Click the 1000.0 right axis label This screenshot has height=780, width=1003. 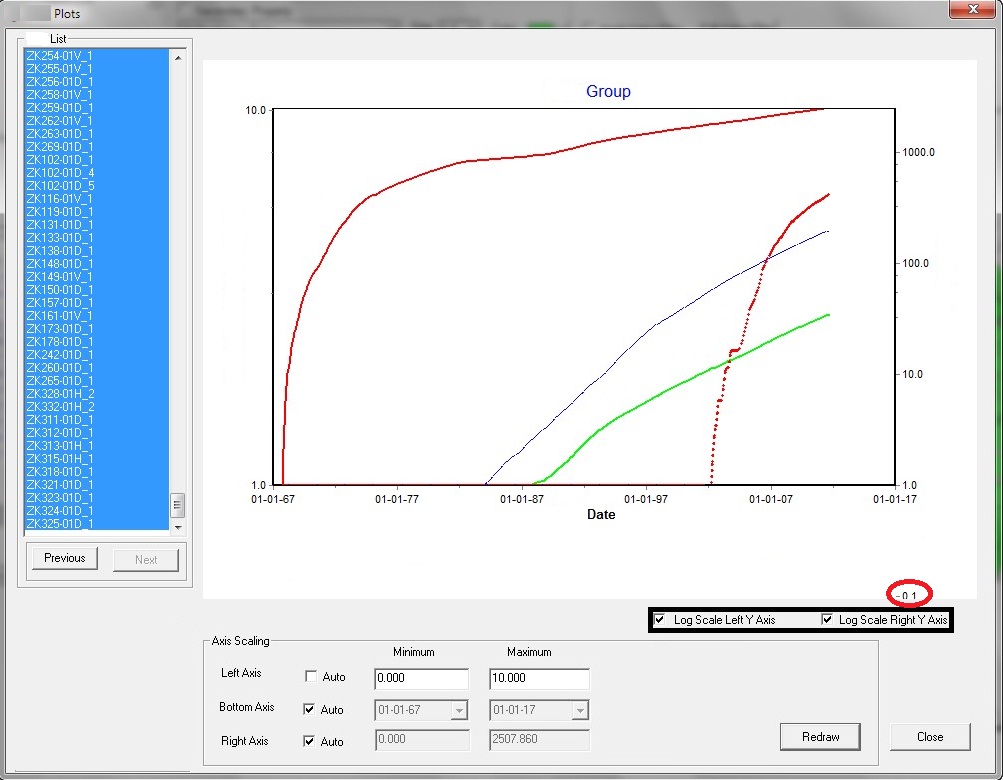coord(919,152)
